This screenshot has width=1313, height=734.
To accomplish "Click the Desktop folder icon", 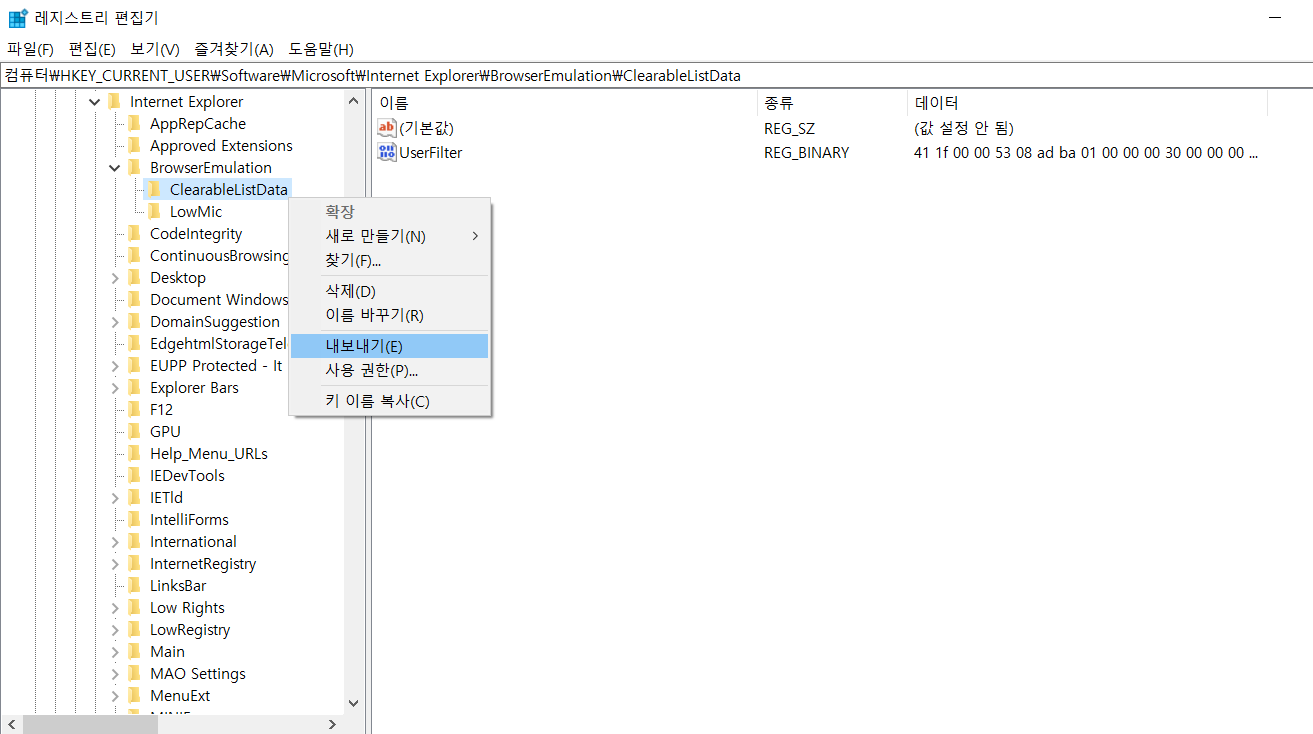I will [134, 277].
